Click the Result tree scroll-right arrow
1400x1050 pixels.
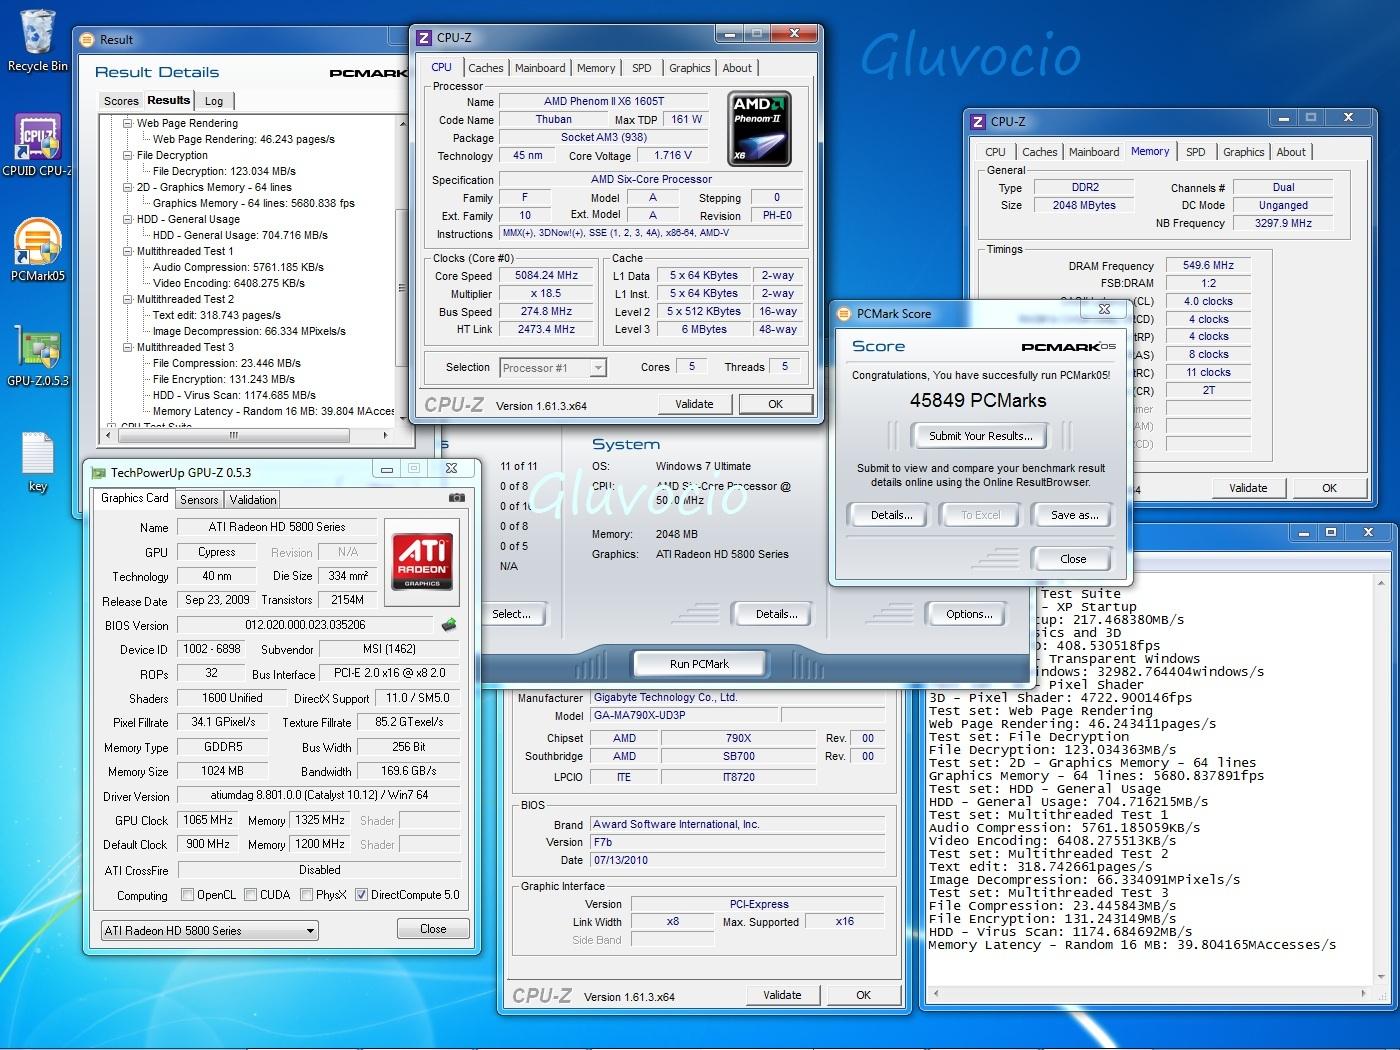click(386, 436)
